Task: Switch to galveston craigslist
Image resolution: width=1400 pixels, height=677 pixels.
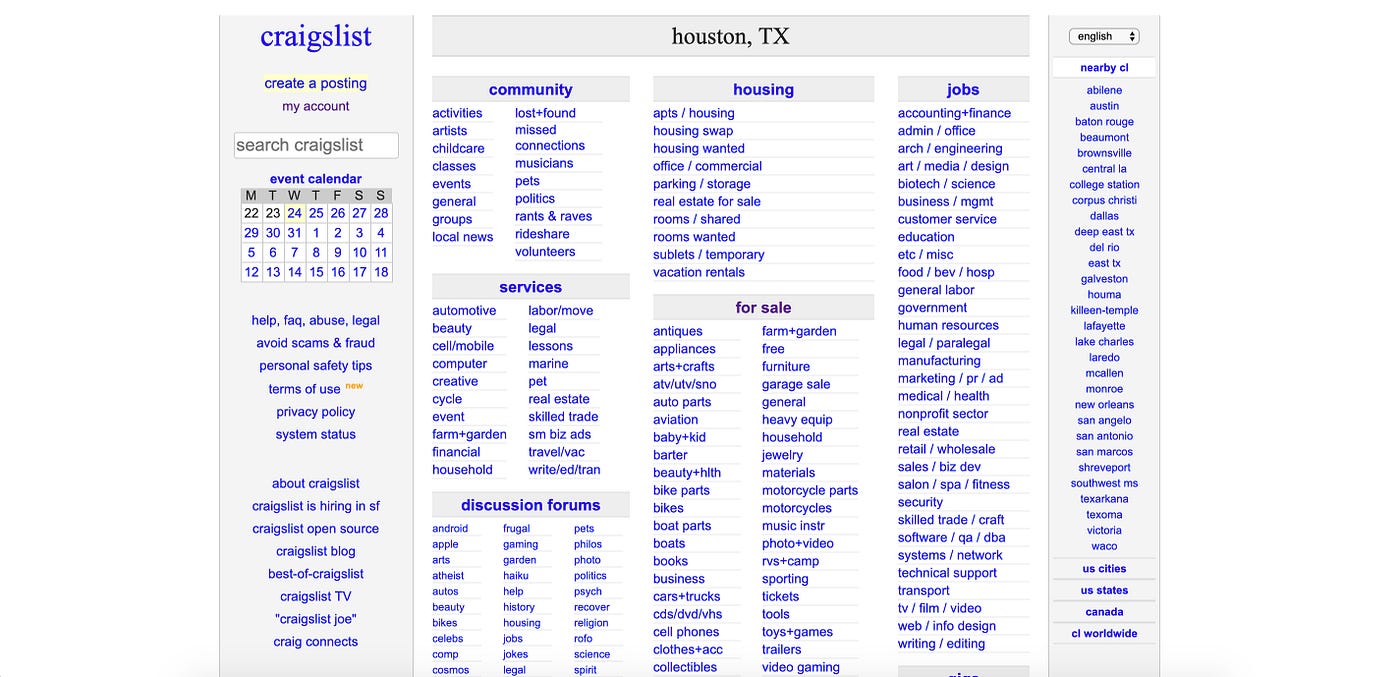Action: pos(1104,279)
